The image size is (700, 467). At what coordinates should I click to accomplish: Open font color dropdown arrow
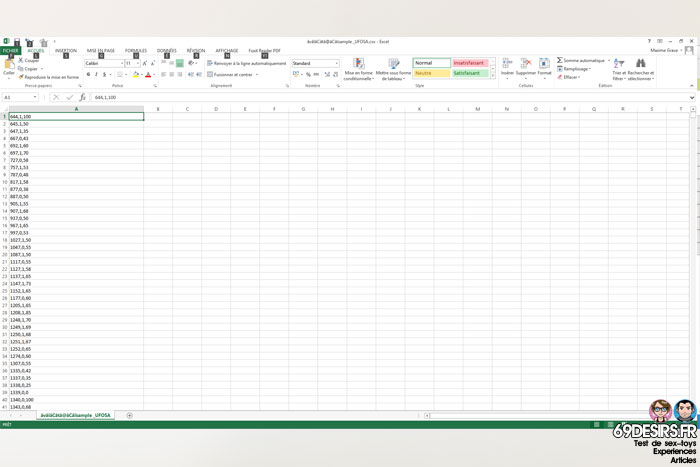pyautogui.click(x=154, y=75)
